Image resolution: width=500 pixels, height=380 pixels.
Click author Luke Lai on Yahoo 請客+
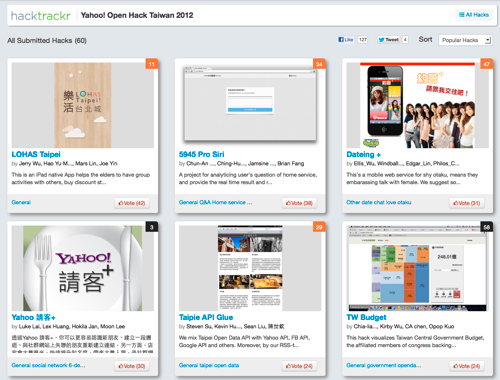pos(29,326)
